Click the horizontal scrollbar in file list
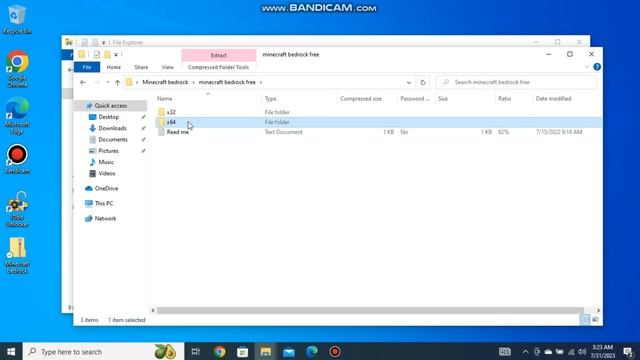The width and height of the screenshot is (640, 360). [x=371, y=310]
